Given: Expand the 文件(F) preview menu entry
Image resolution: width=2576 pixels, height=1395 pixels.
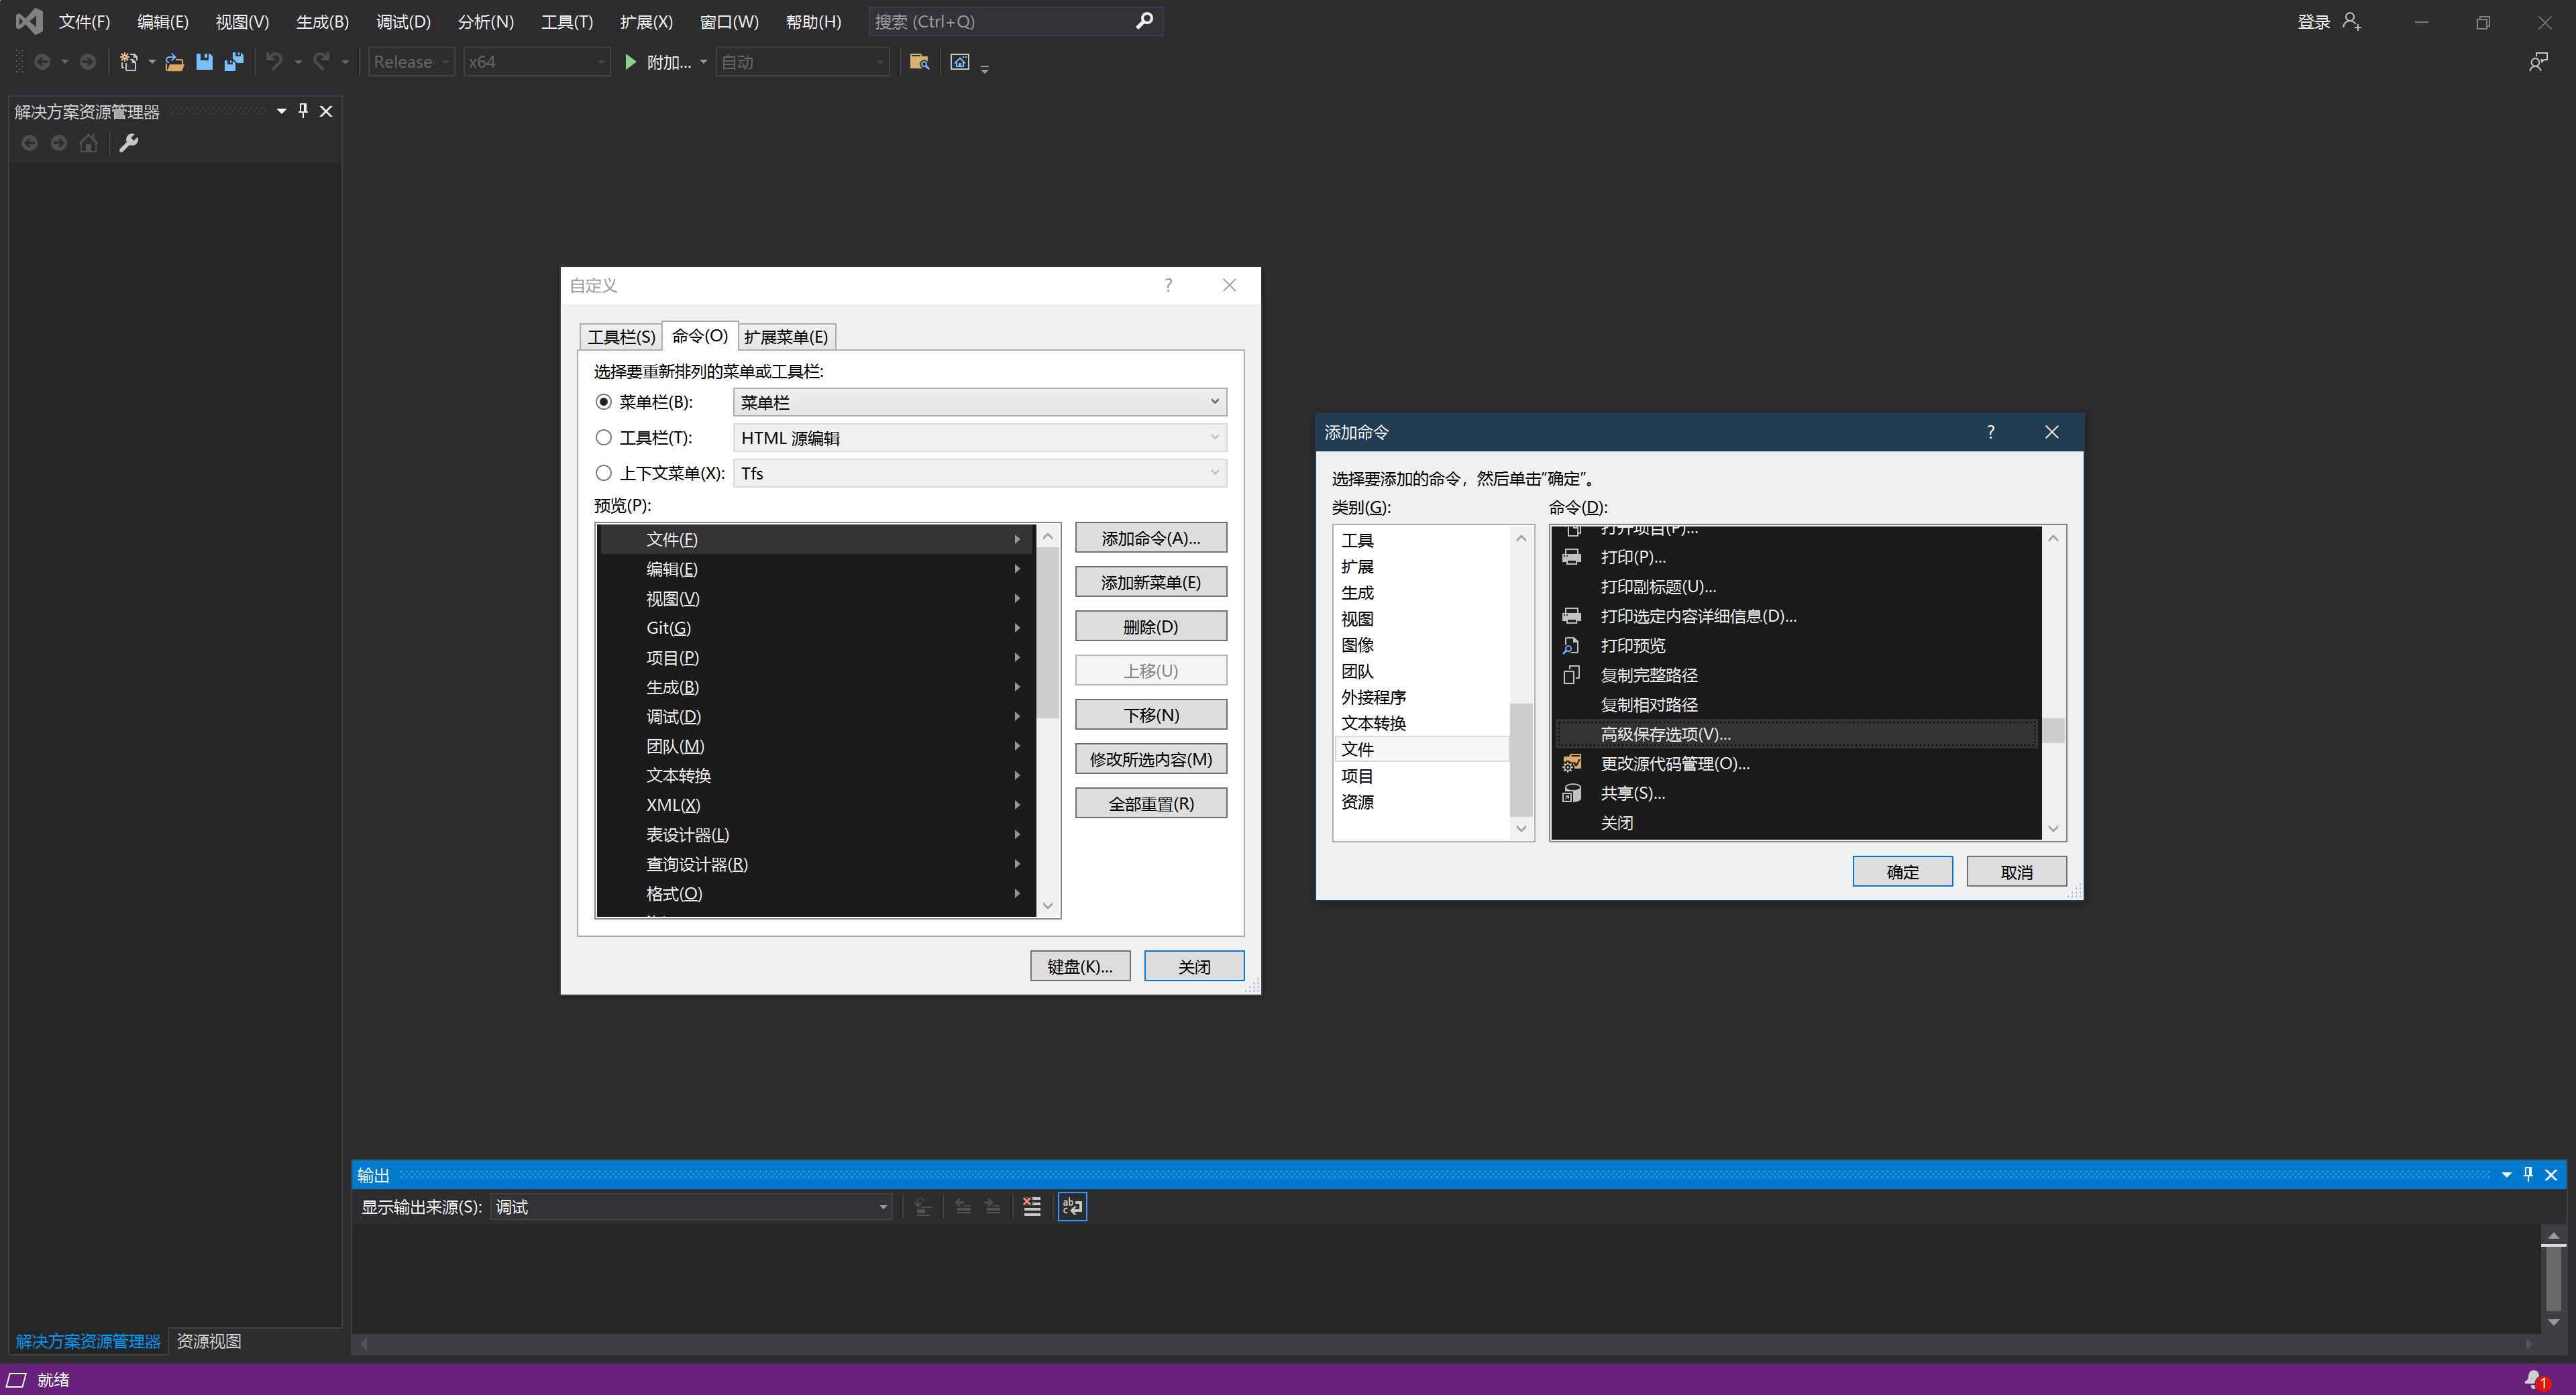Looking at the screenshot, I should [1016, 539].
